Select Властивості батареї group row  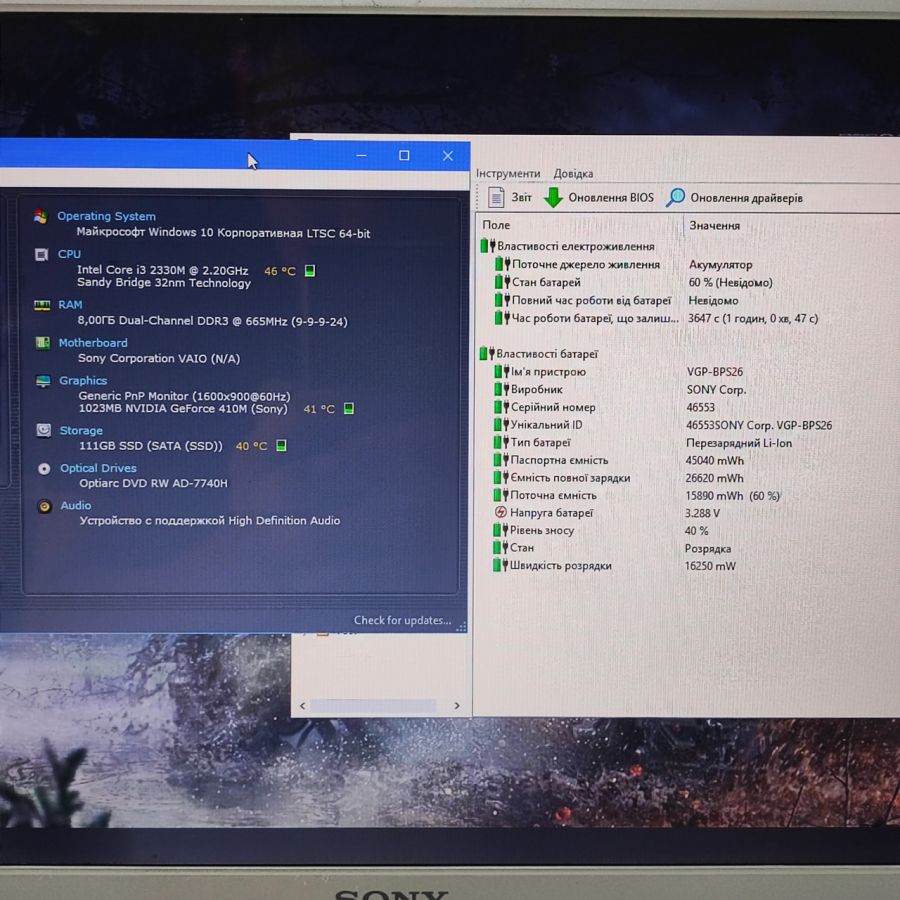click(x=539, y=354)
